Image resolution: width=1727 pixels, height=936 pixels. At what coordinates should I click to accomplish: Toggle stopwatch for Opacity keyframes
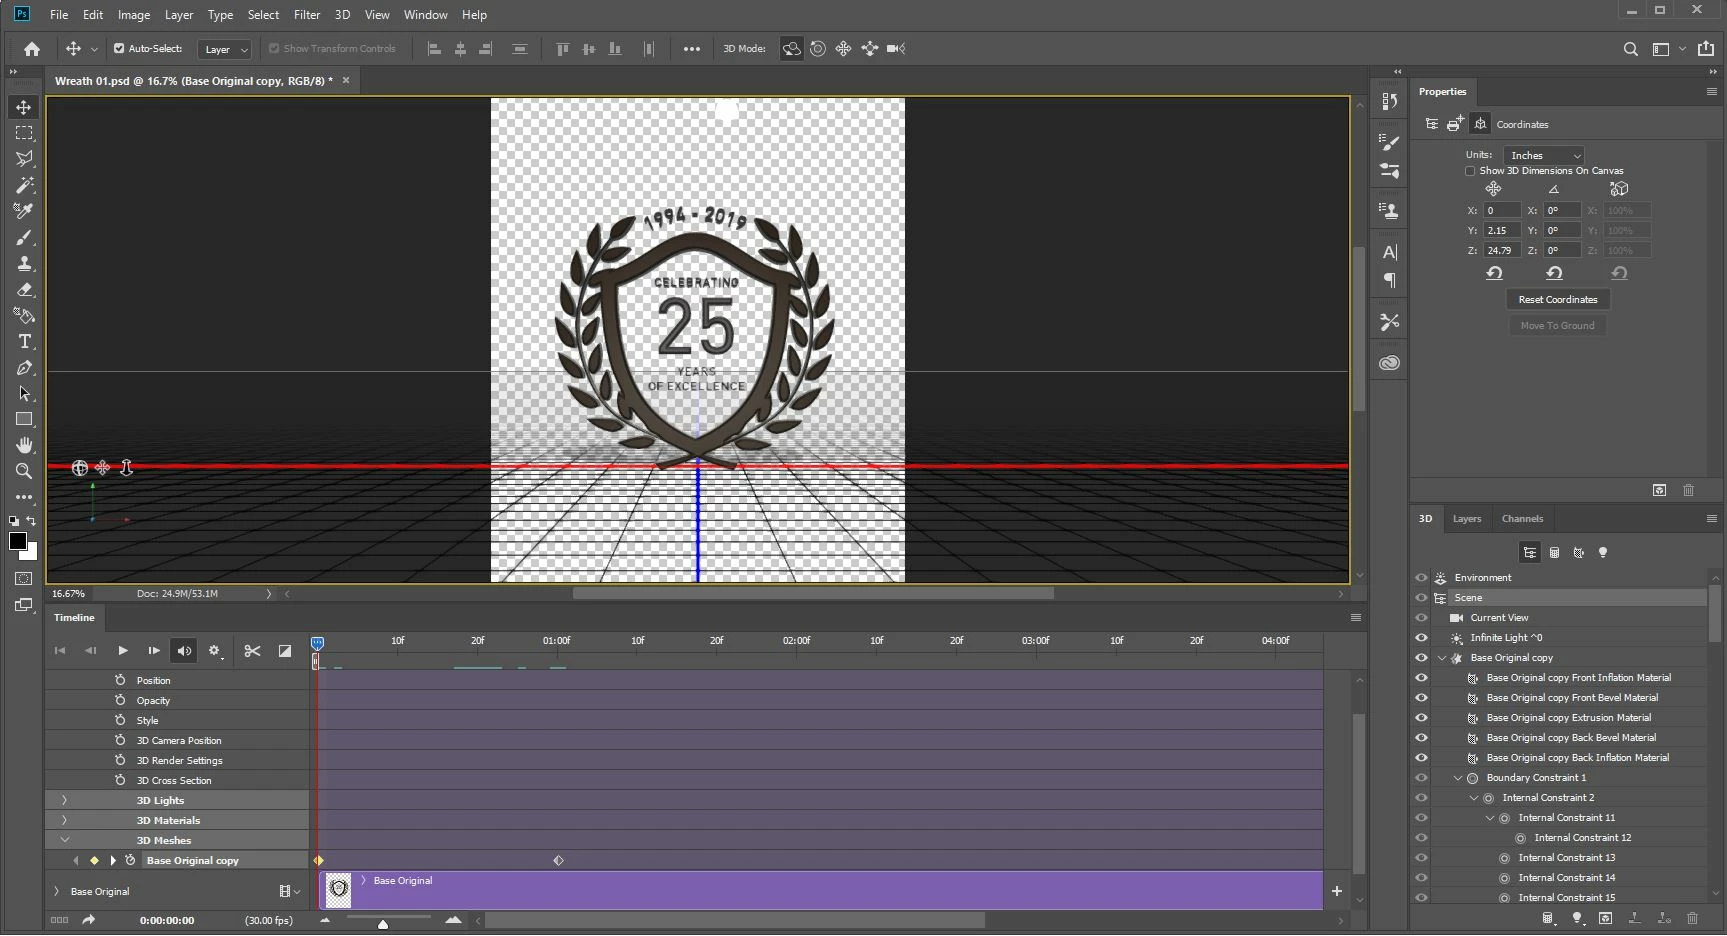click(120, 700)
